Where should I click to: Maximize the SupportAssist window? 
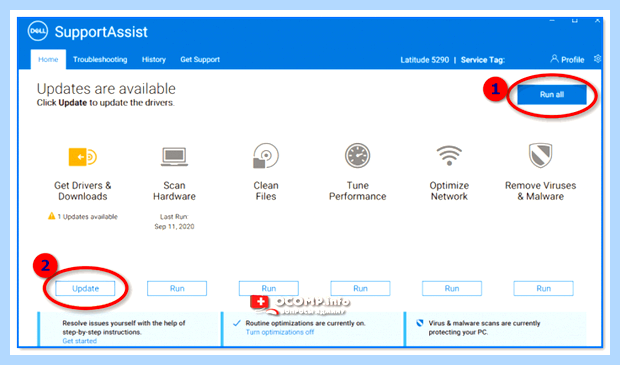click(575, 21)
